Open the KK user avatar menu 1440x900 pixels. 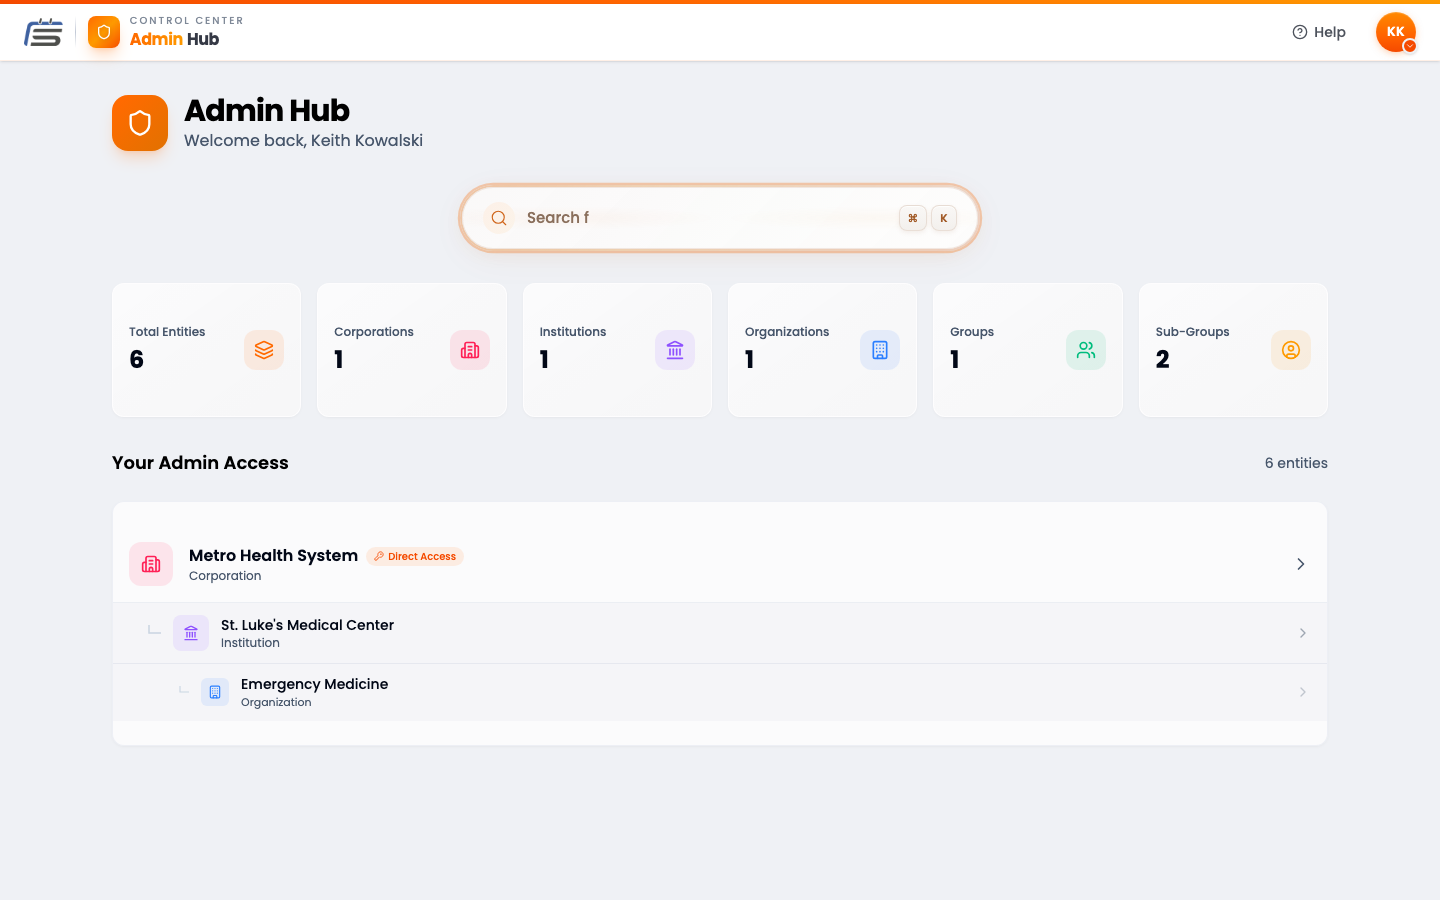[x=1396, y=32]
